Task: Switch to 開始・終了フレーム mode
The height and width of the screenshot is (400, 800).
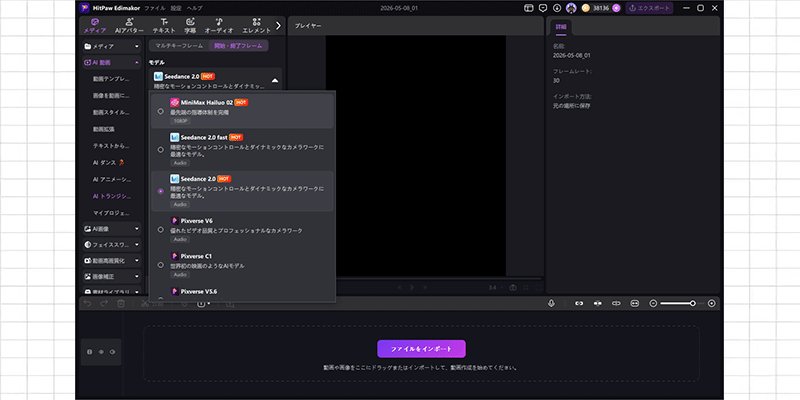Action: click(238, 46)
